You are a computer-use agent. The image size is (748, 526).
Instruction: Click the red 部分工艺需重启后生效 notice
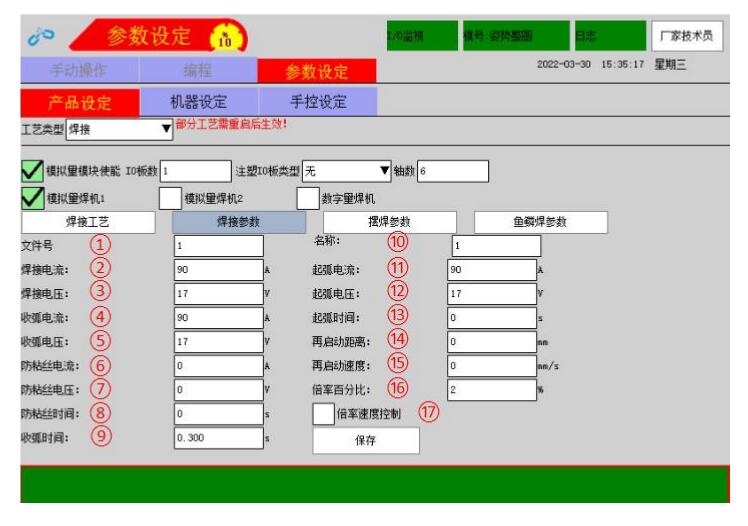click(231, 124)
